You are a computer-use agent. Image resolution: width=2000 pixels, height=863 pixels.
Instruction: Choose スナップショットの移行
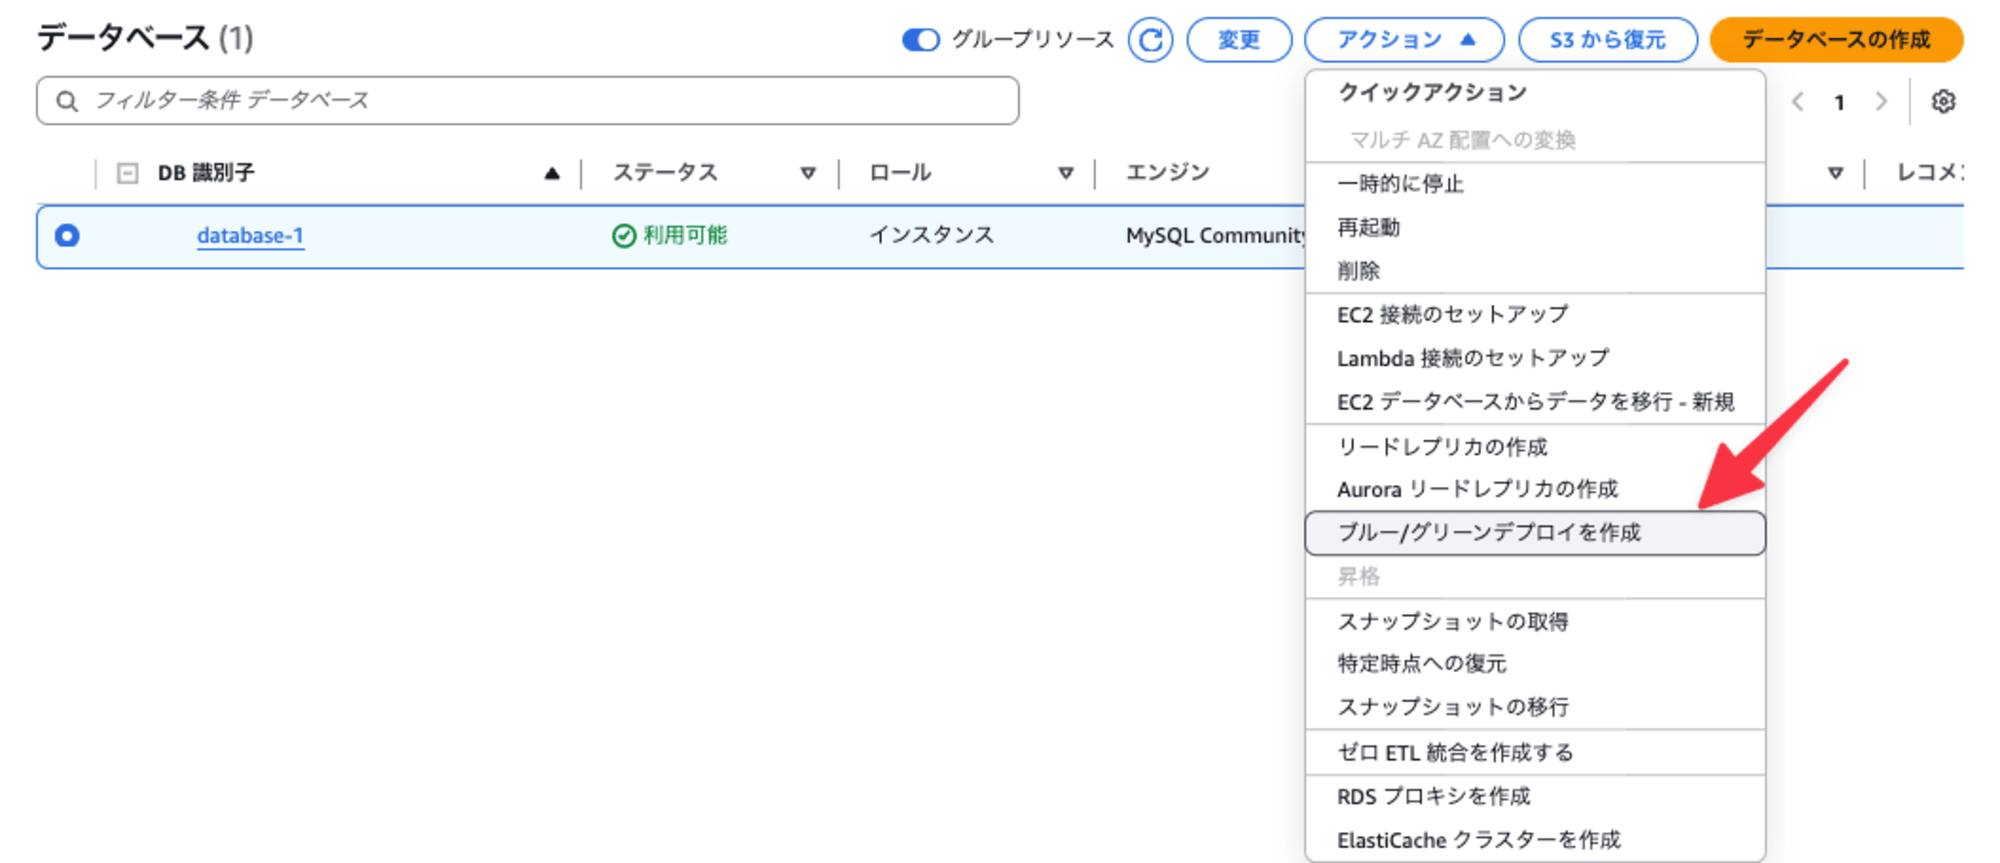pyautogui.click(x=1535, y=707)
